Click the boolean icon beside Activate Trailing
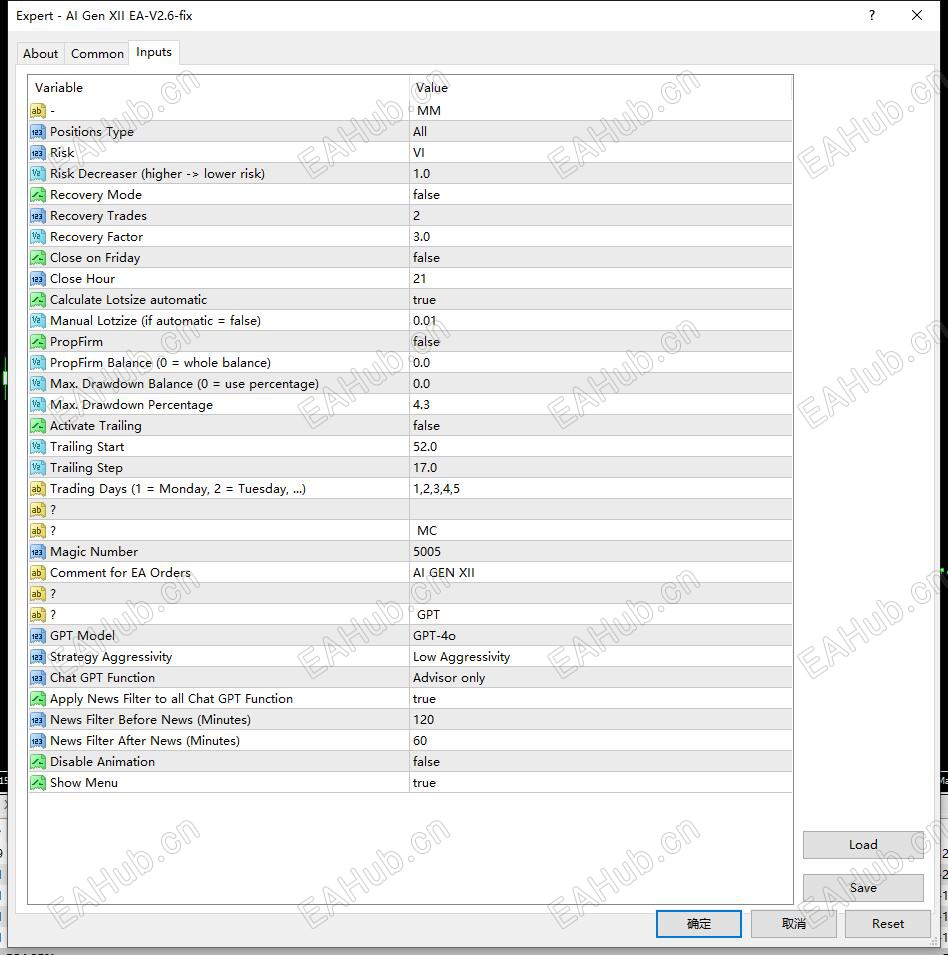This screenshot has width=948, height=955. point(38,426)
